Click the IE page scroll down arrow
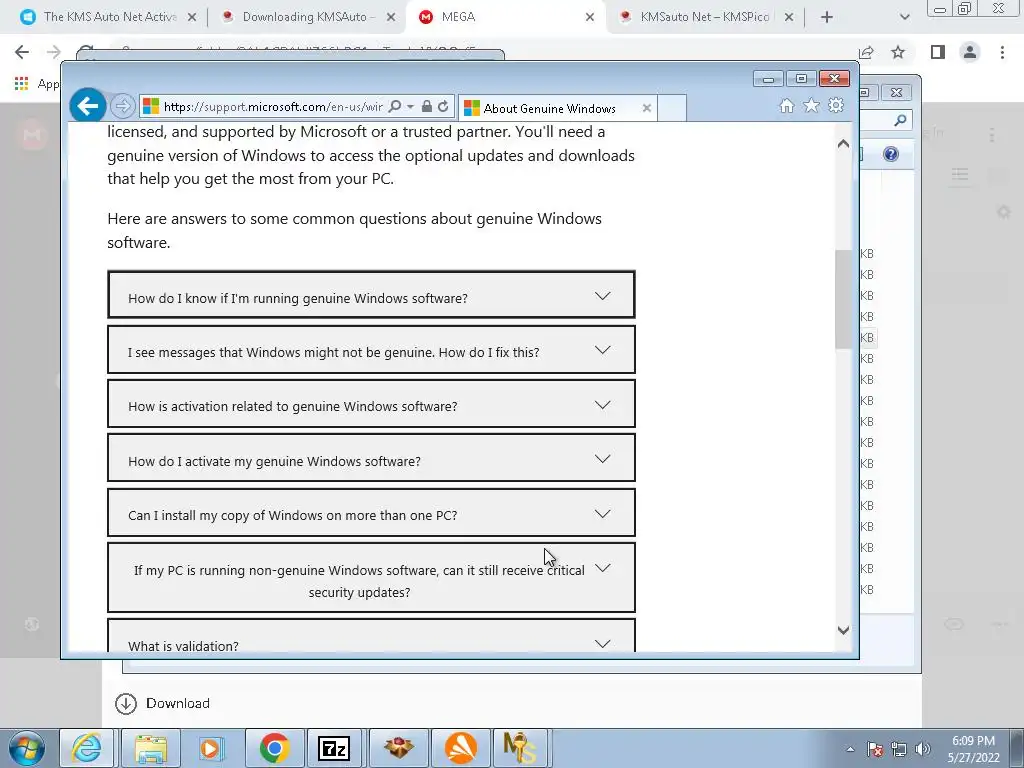This screenshot has height=768, width=1024. tap(843, 630)
